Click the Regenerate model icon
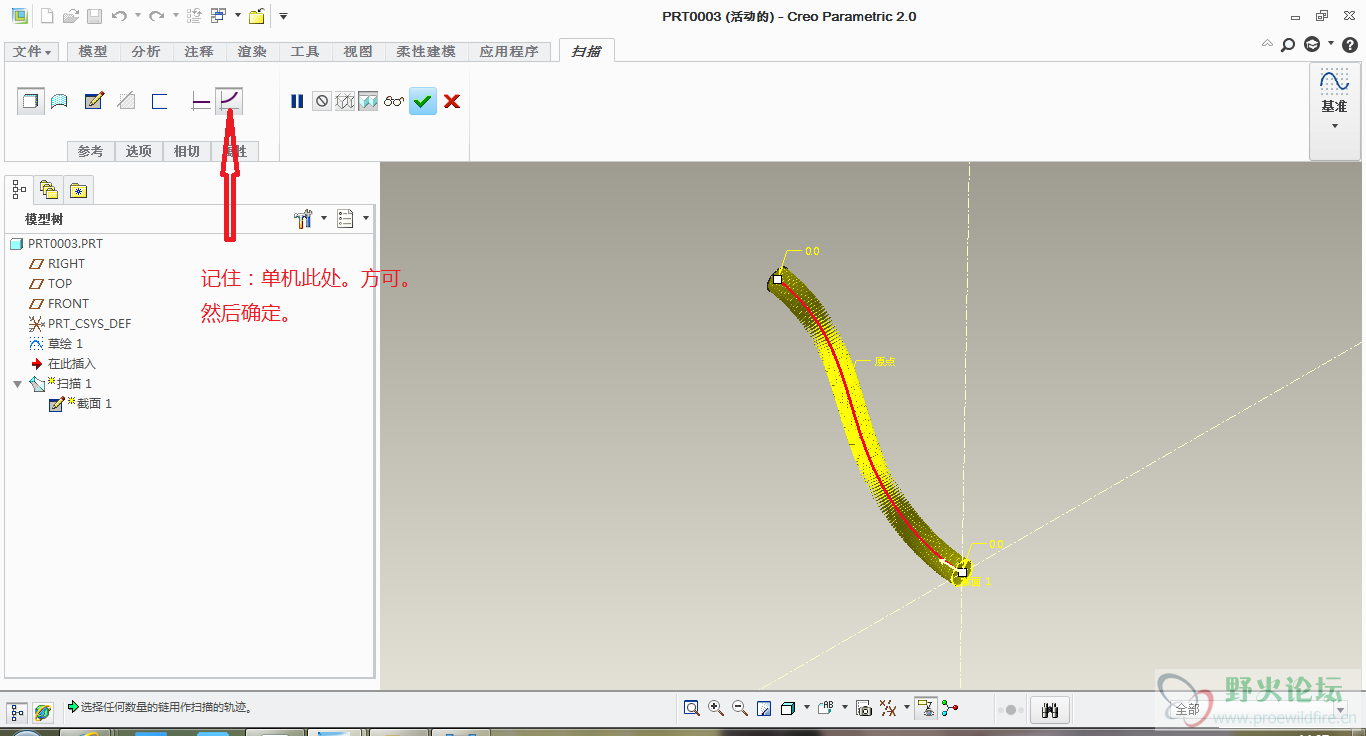The image size is (1366, 736). click(x=195, y=16)
